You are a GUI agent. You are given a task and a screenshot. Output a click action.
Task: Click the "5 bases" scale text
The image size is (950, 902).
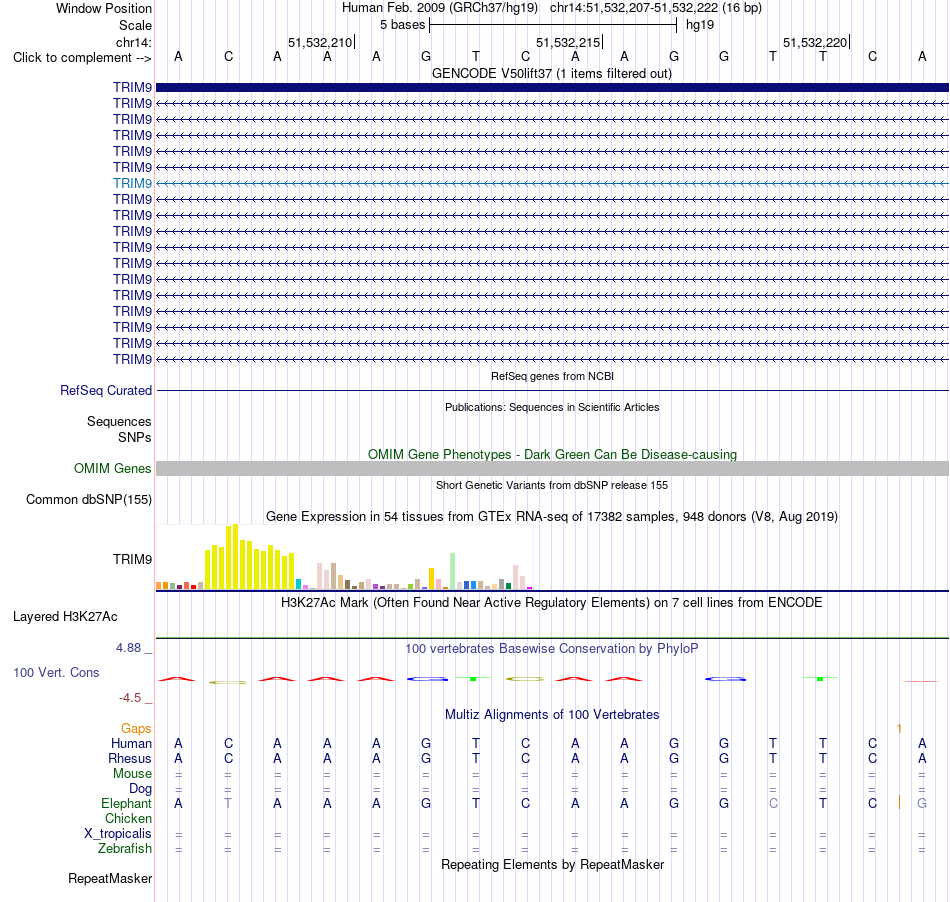pos(402,25)
